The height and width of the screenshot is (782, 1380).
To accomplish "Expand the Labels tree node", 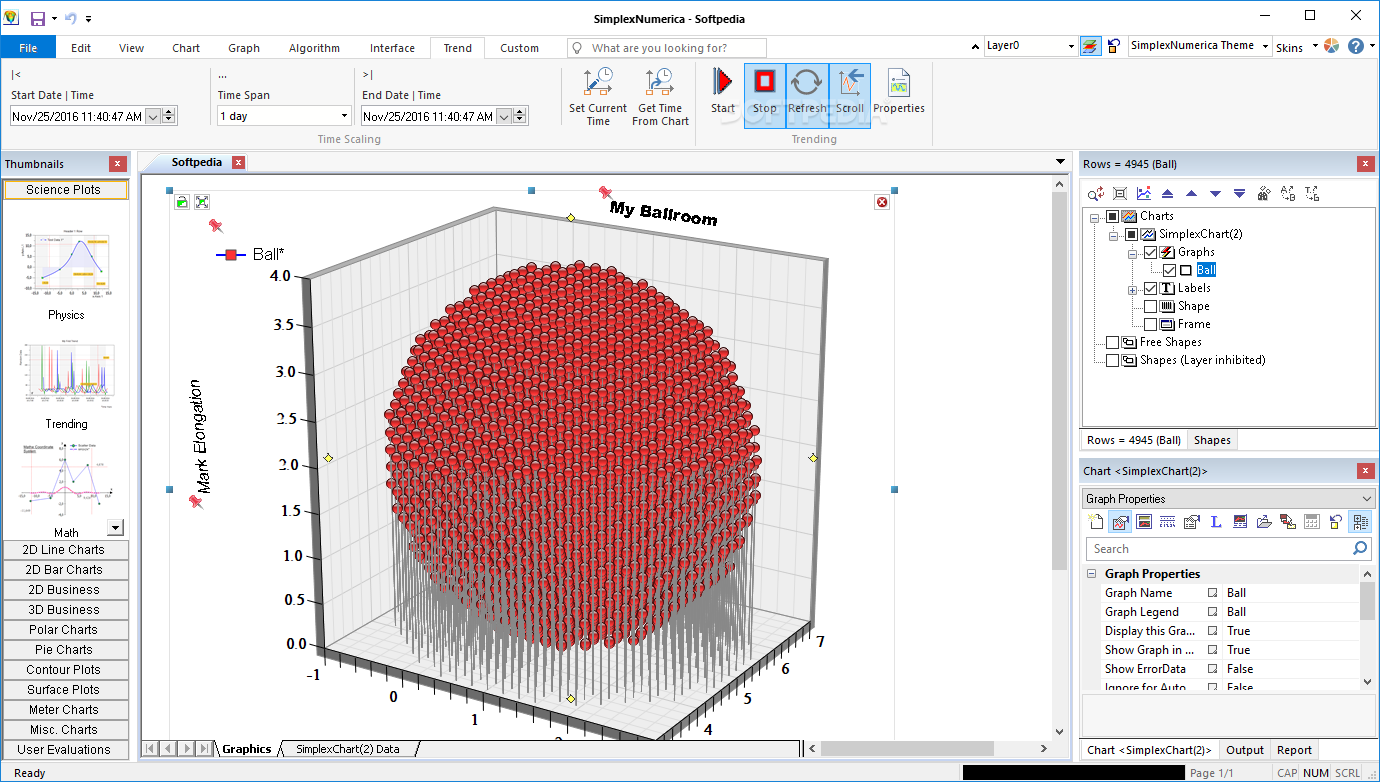I will [x=1132, y=289].
